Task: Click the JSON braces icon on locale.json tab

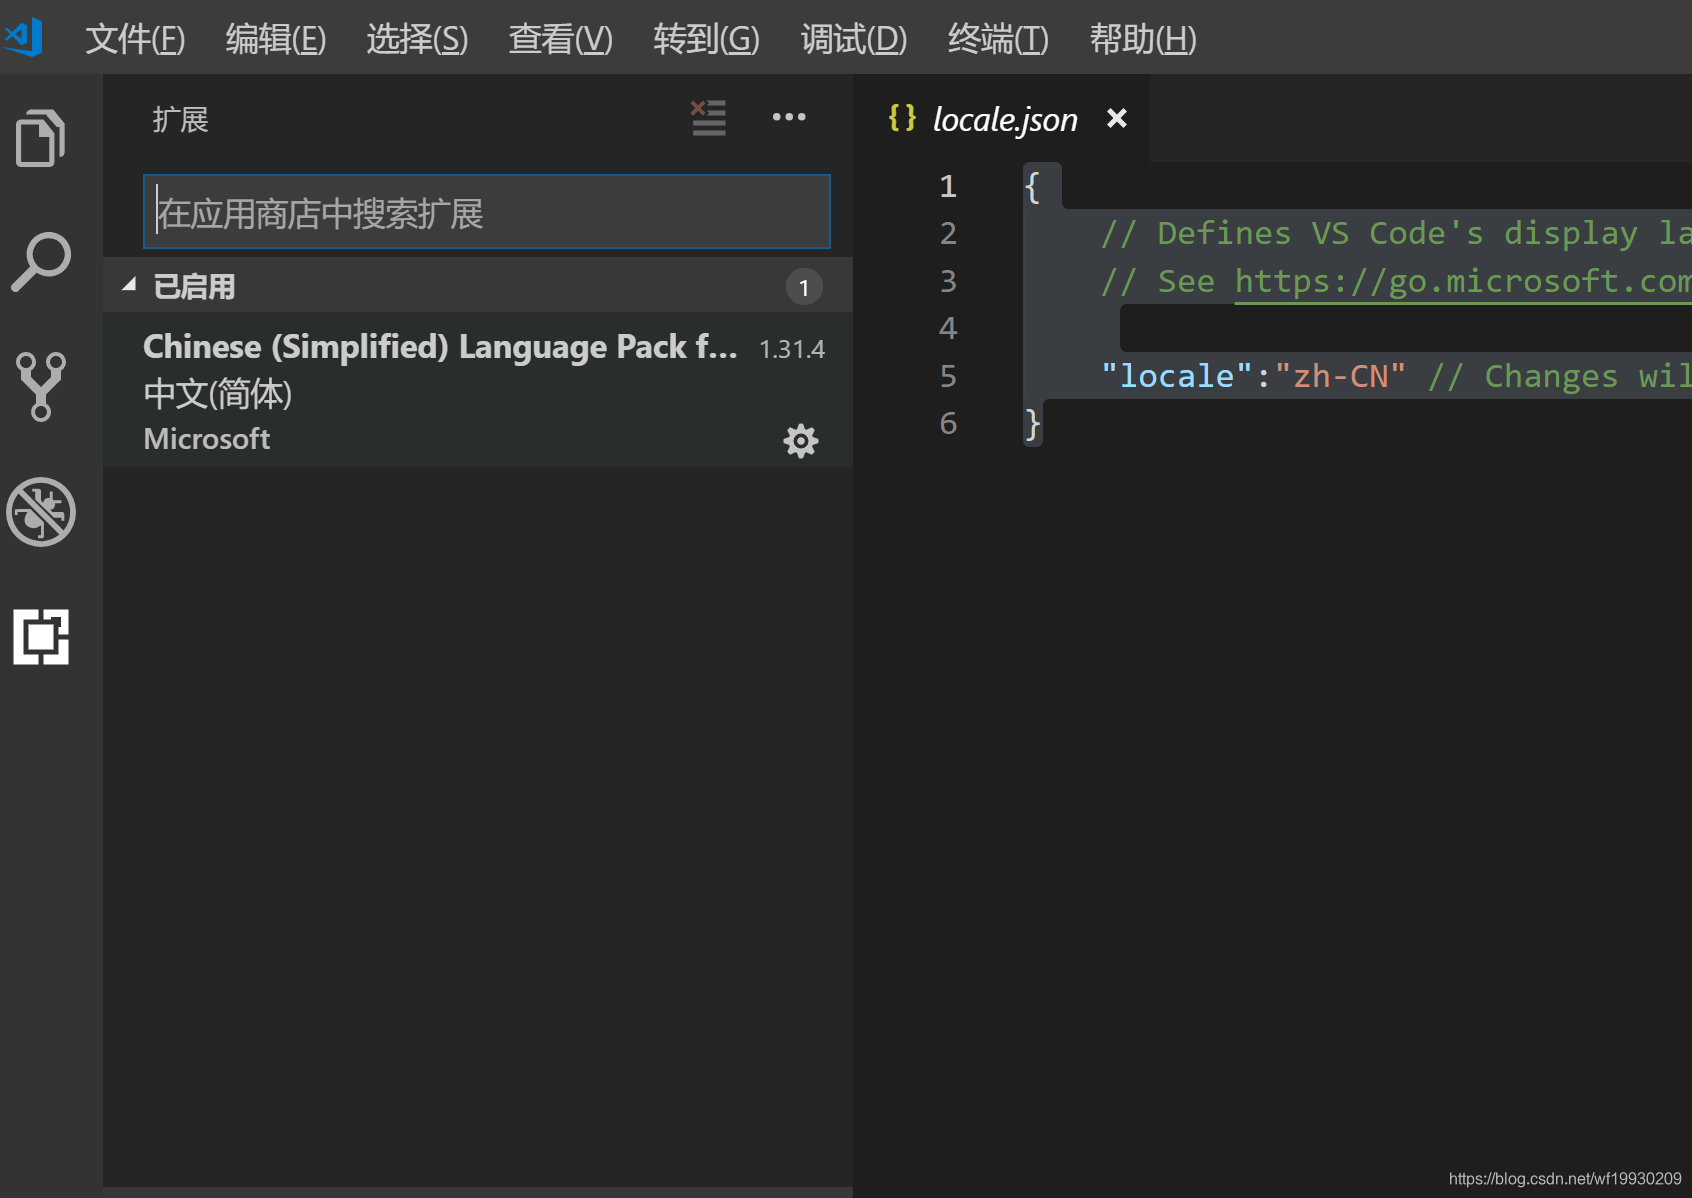Action: point(902,118)
